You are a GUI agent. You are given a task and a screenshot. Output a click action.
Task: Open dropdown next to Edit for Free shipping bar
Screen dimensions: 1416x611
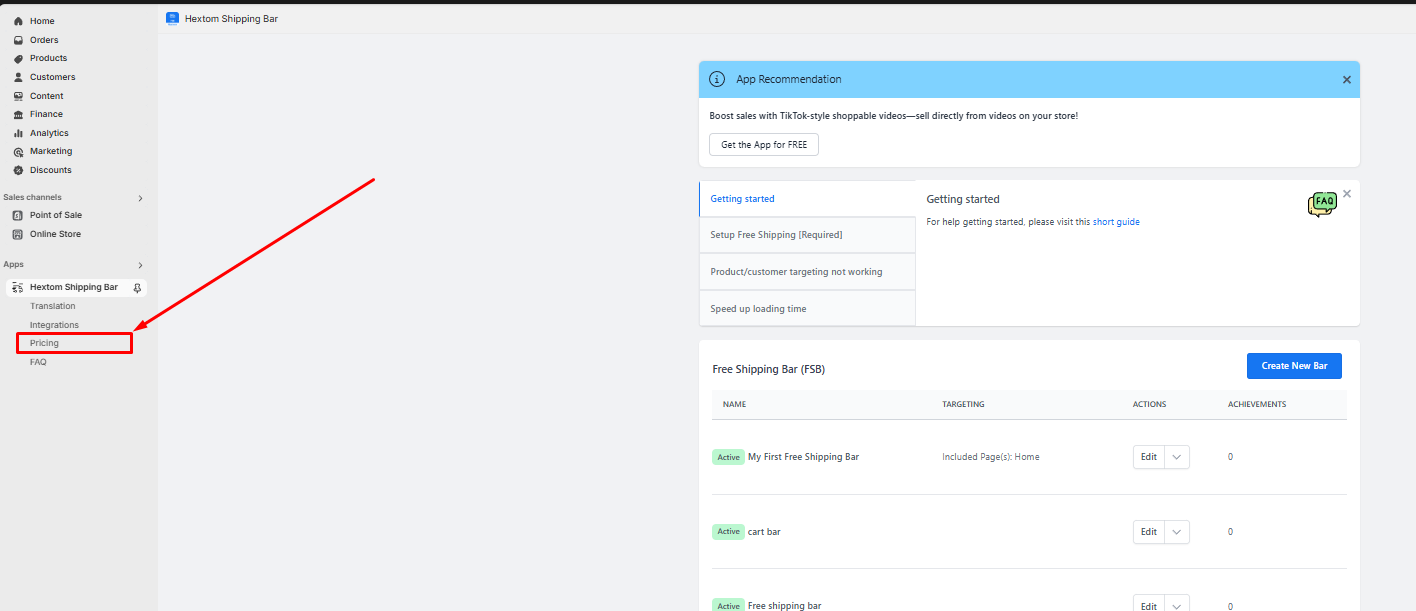(1177, 605)
